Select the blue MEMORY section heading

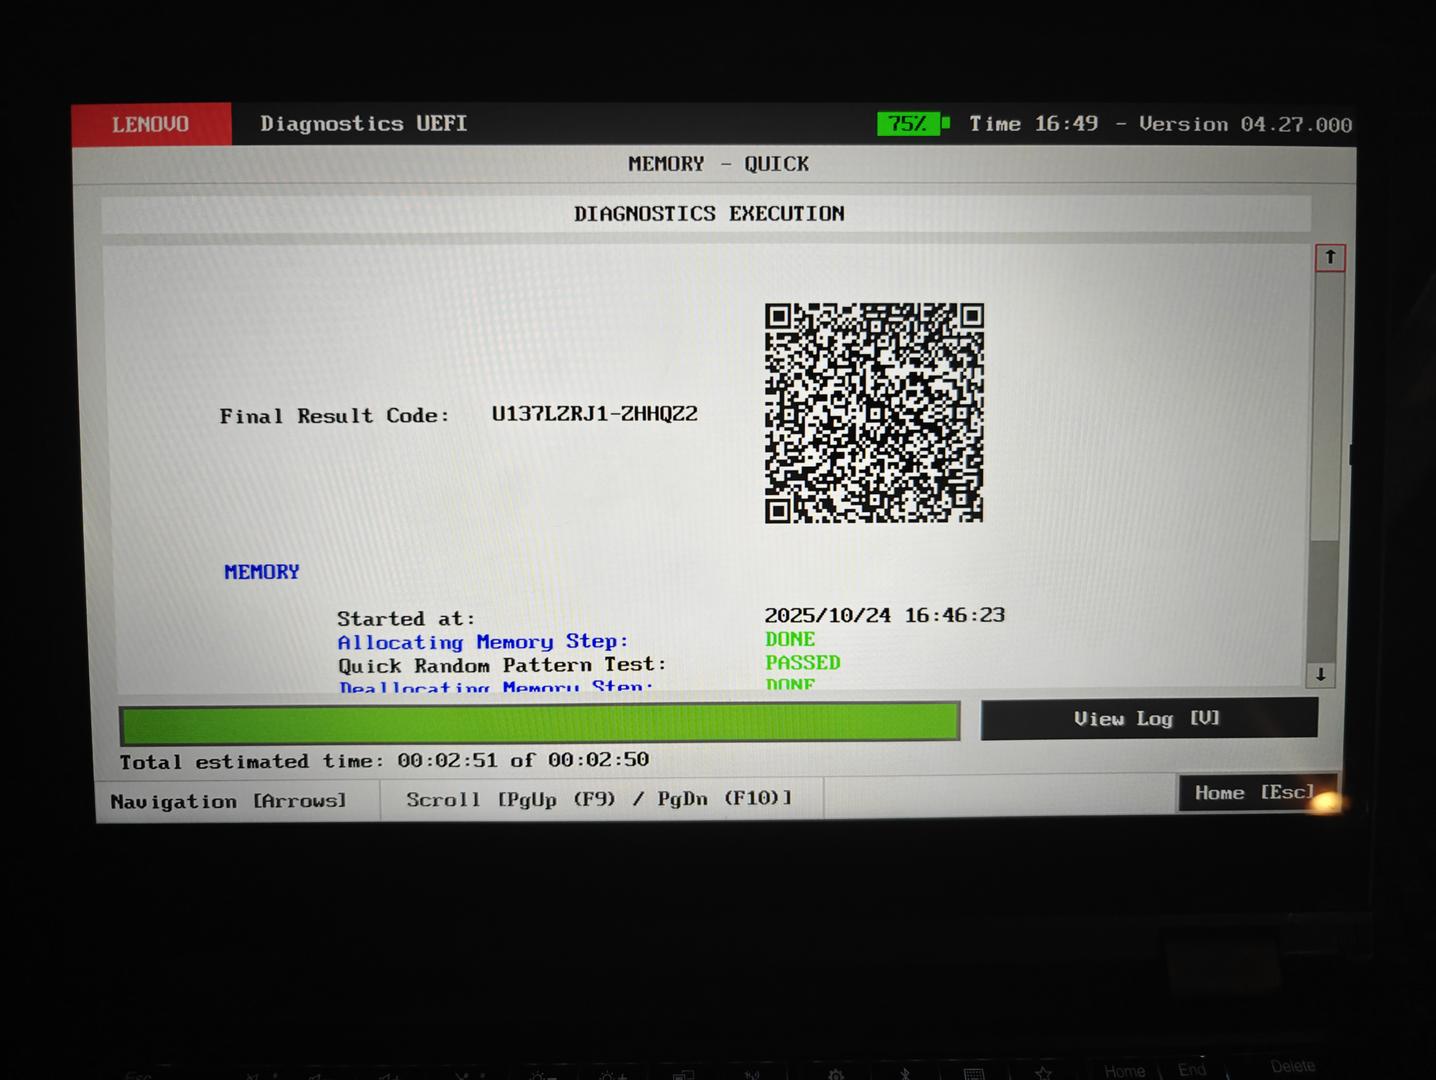pos(262,572)
